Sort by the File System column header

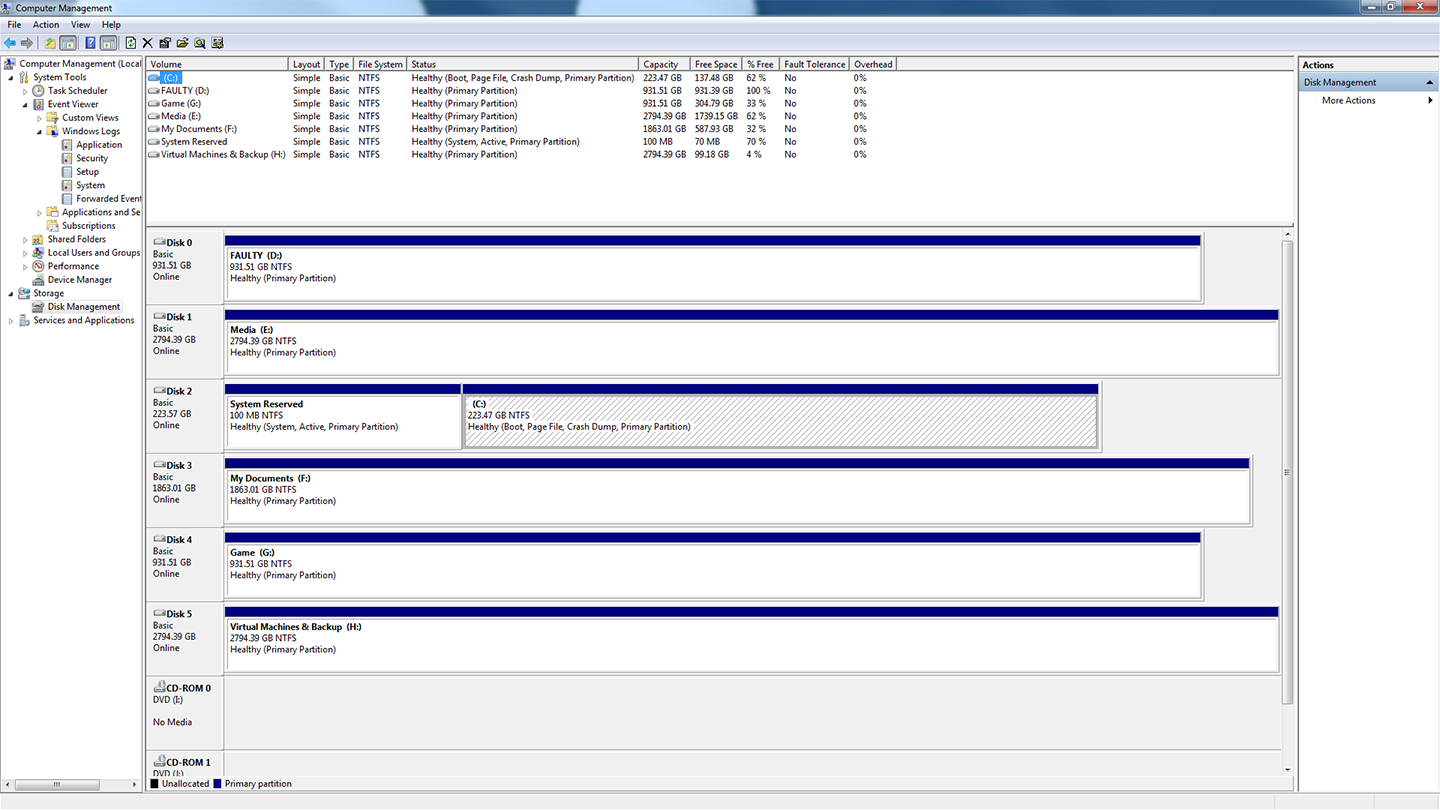click(380, 64)
